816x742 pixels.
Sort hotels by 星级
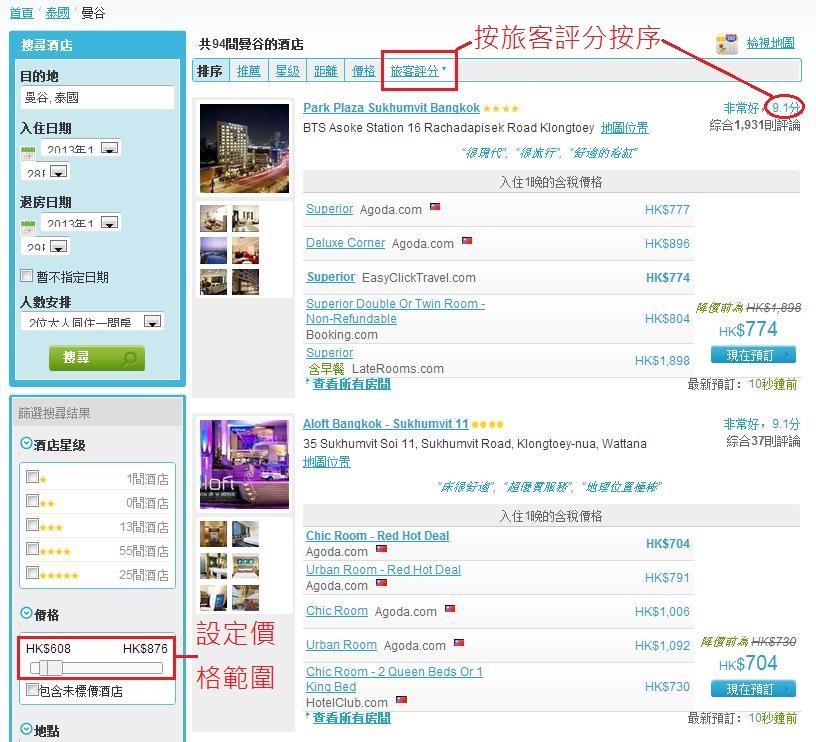[287, 71]
